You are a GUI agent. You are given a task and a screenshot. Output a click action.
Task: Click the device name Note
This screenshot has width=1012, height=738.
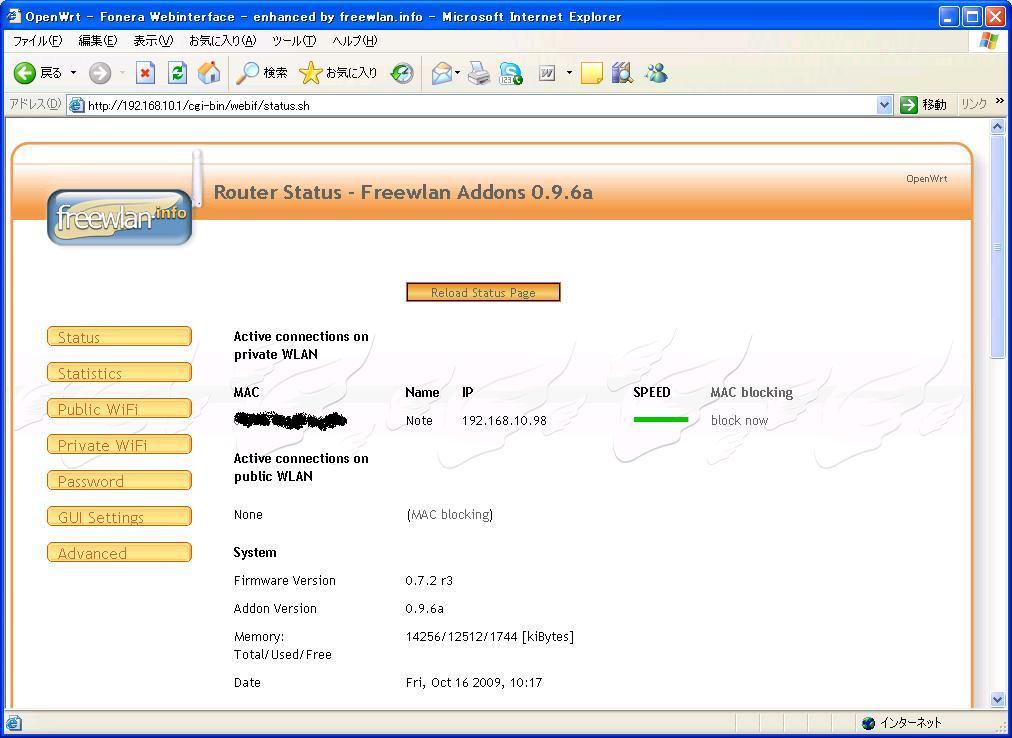pos(419,420)
